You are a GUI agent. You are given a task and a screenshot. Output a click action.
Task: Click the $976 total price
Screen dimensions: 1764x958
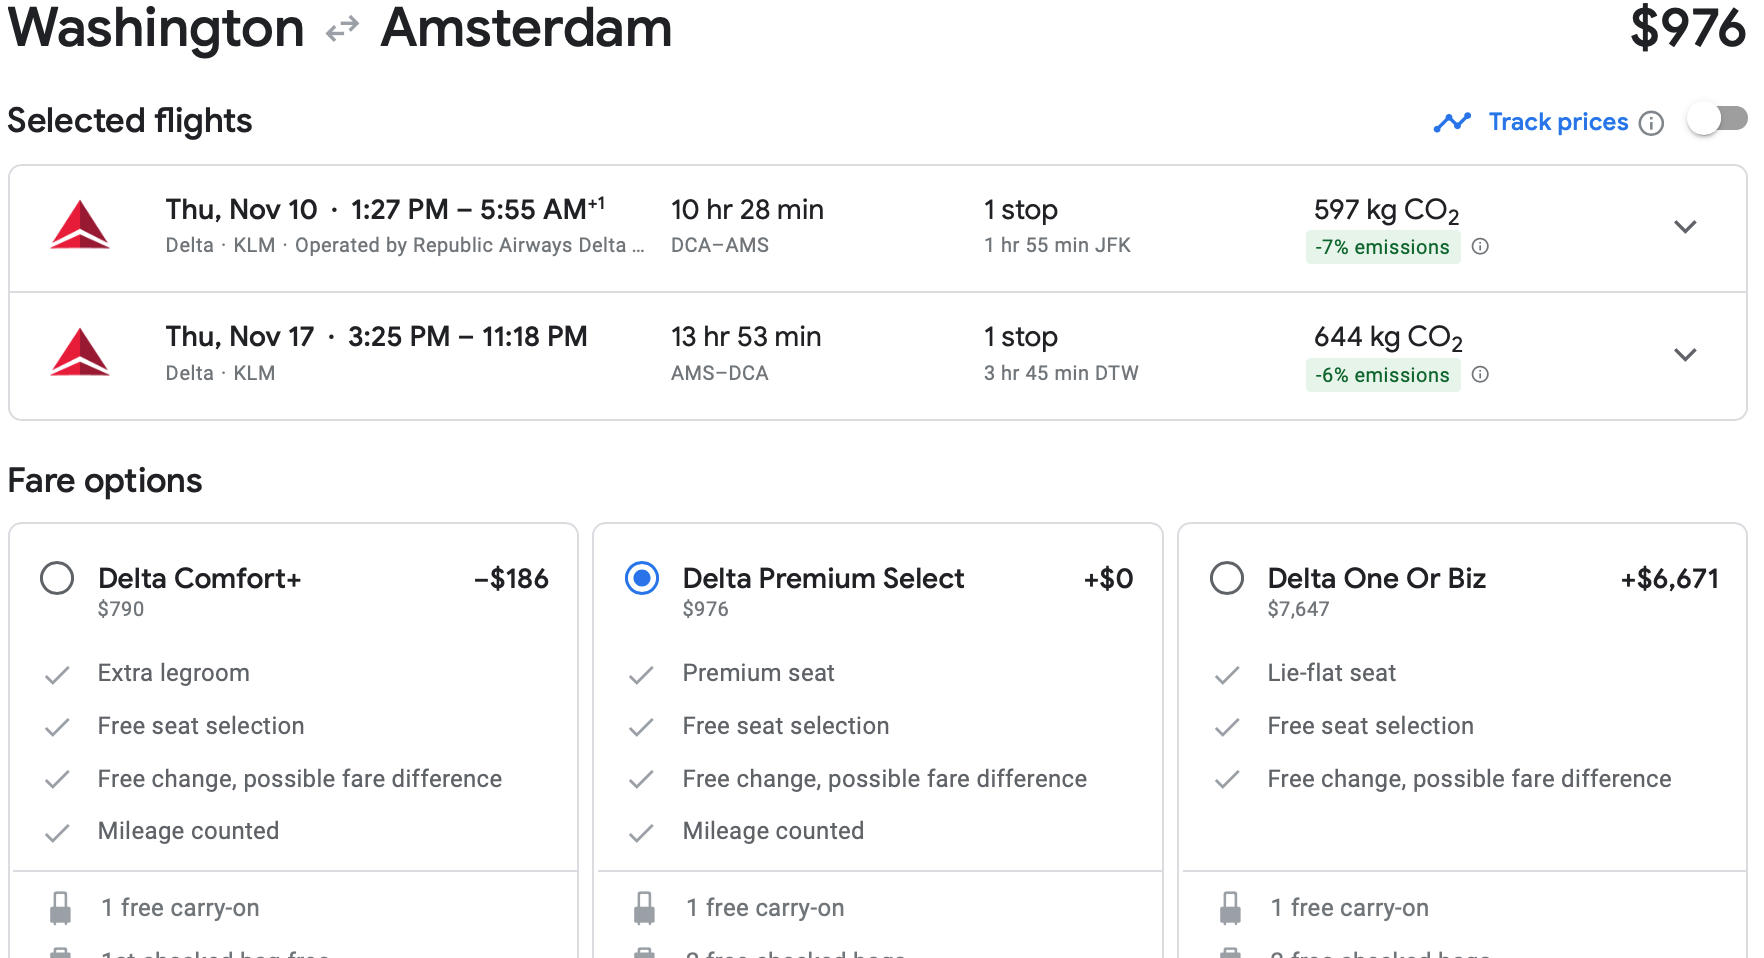tap(1687, 28)
